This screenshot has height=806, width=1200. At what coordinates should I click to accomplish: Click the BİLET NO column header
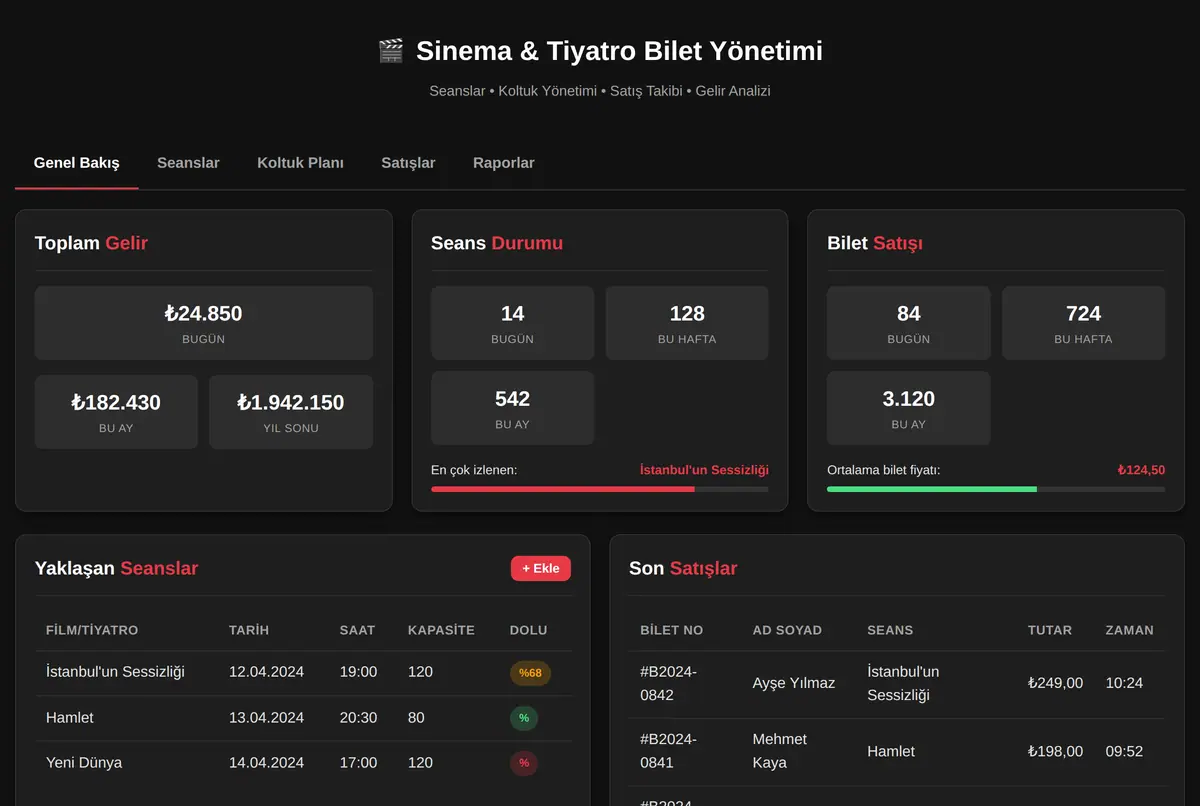point(671,630)
